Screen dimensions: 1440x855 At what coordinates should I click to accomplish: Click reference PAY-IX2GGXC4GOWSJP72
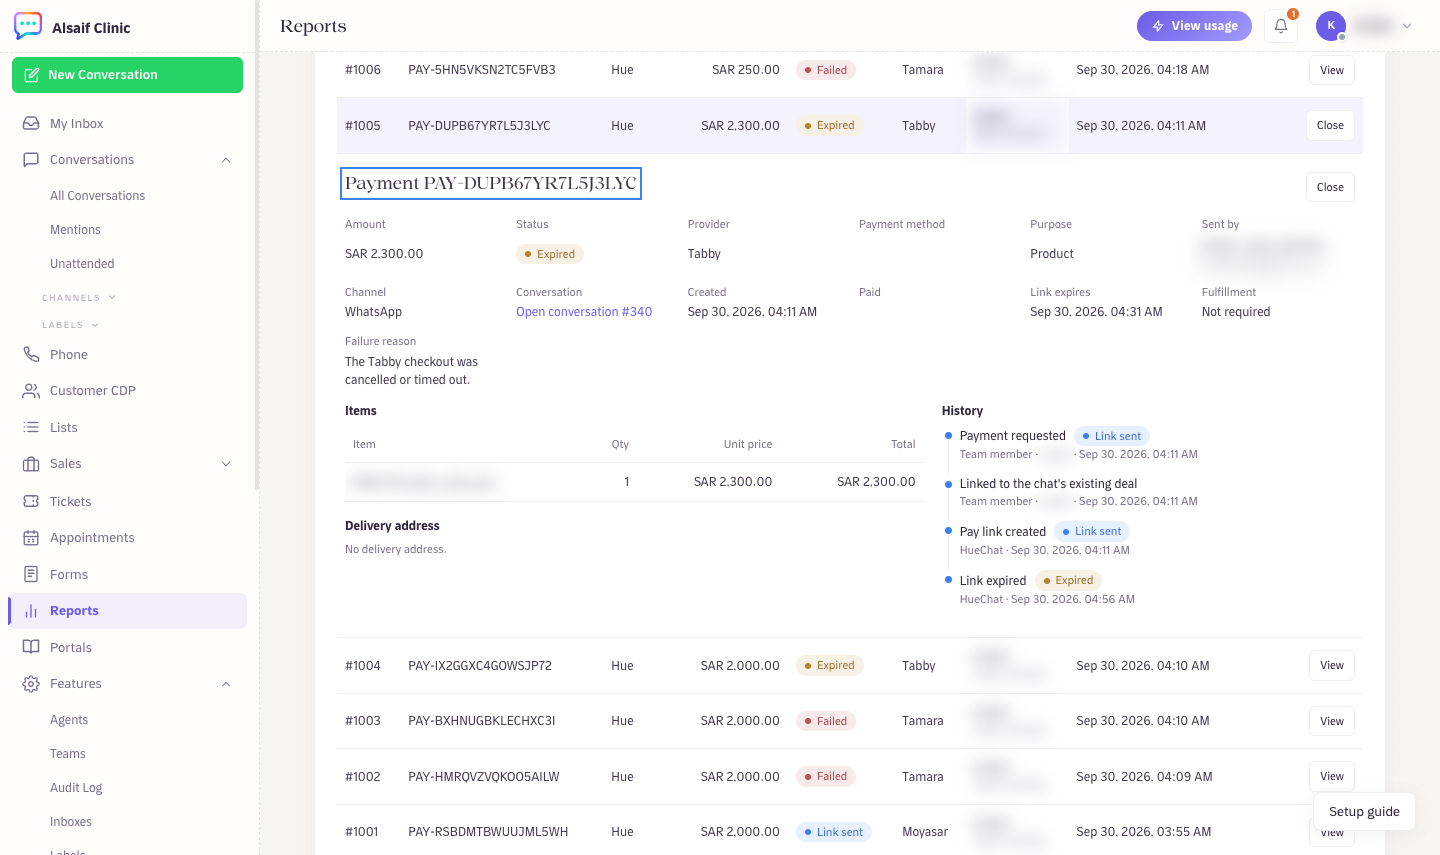pos(480,666)
